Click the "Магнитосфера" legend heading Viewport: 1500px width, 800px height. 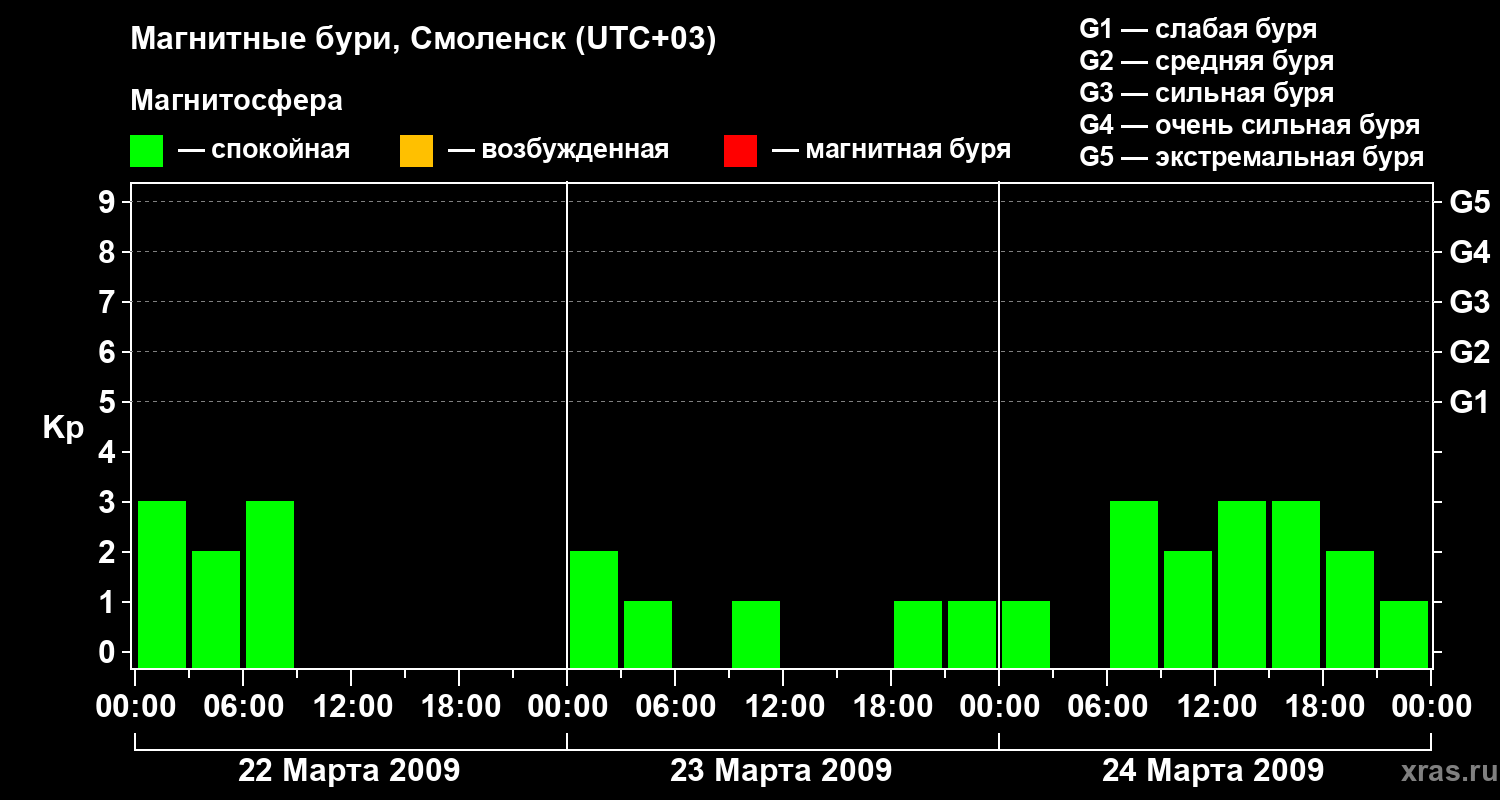point(236,101)
